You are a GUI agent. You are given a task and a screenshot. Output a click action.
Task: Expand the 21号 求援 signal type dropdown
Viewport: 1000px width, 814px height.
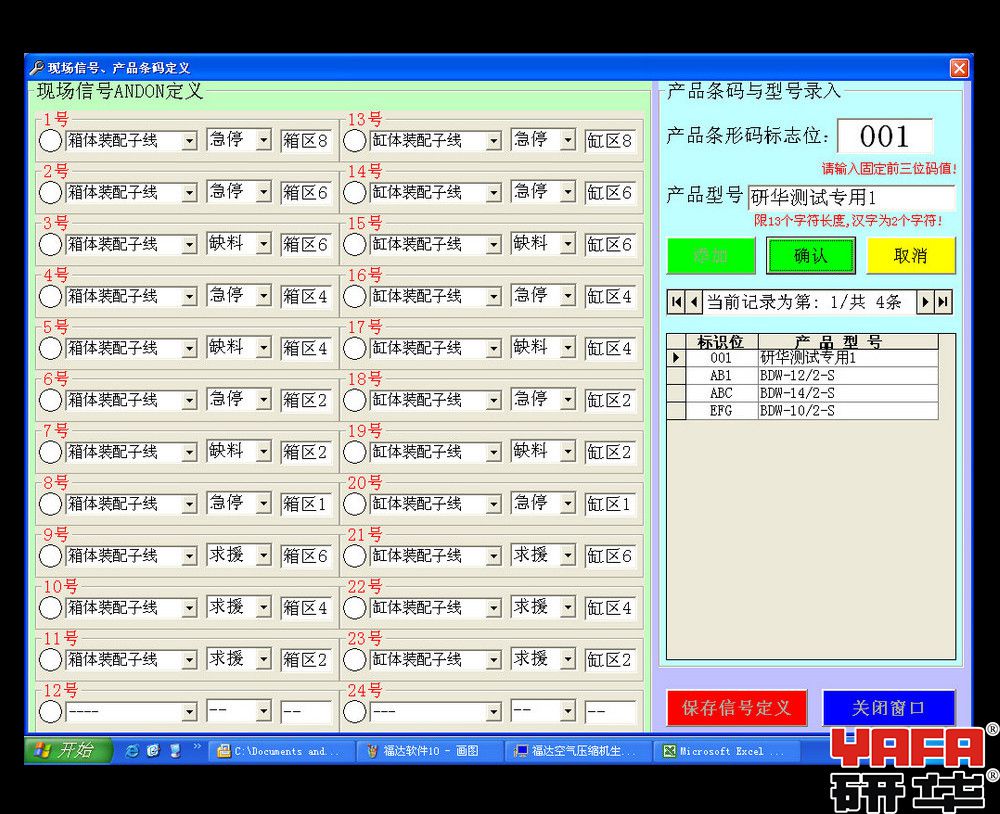(567, 556)
